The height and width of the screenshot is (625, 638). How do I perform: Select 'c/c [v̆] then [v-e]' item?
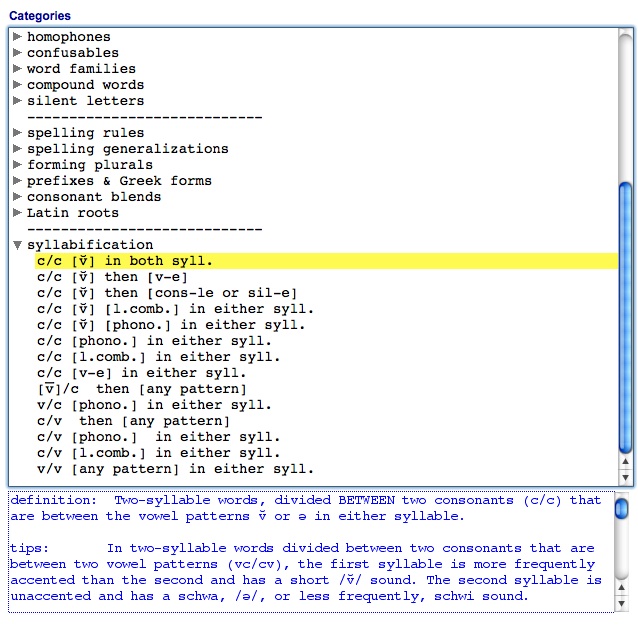coord(112,277)
